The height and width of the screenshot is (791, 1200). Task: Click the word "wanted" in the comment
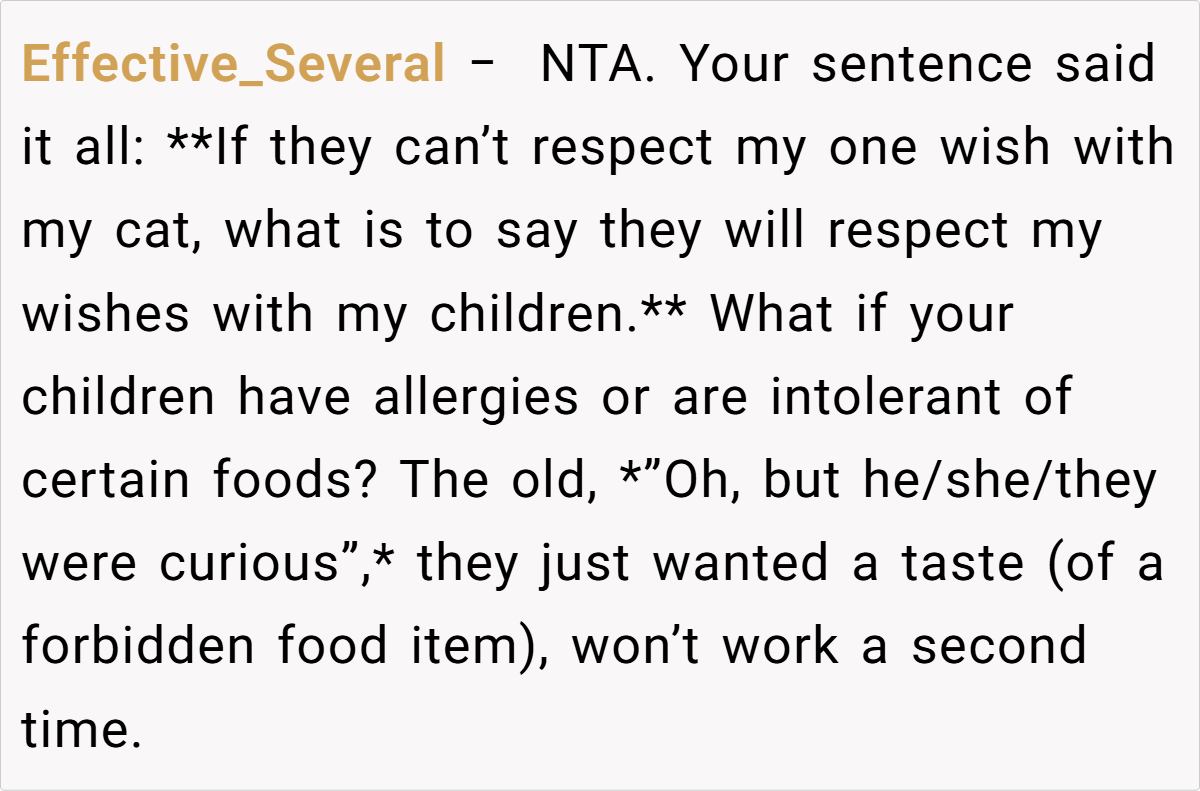(741, 564)
